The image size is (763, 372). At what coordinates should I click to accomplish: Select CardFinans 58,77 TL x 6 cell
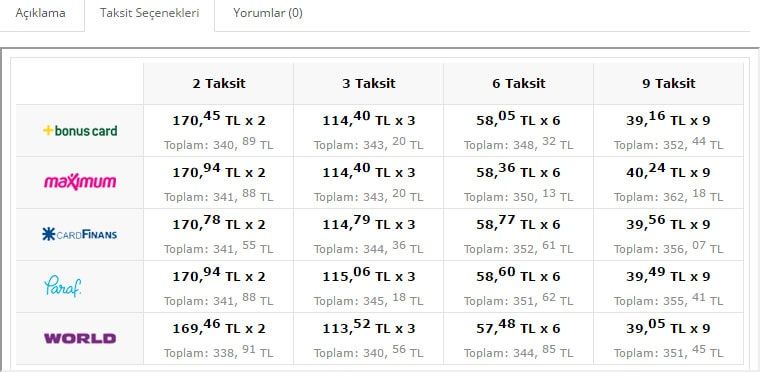(x=518, y=235)
